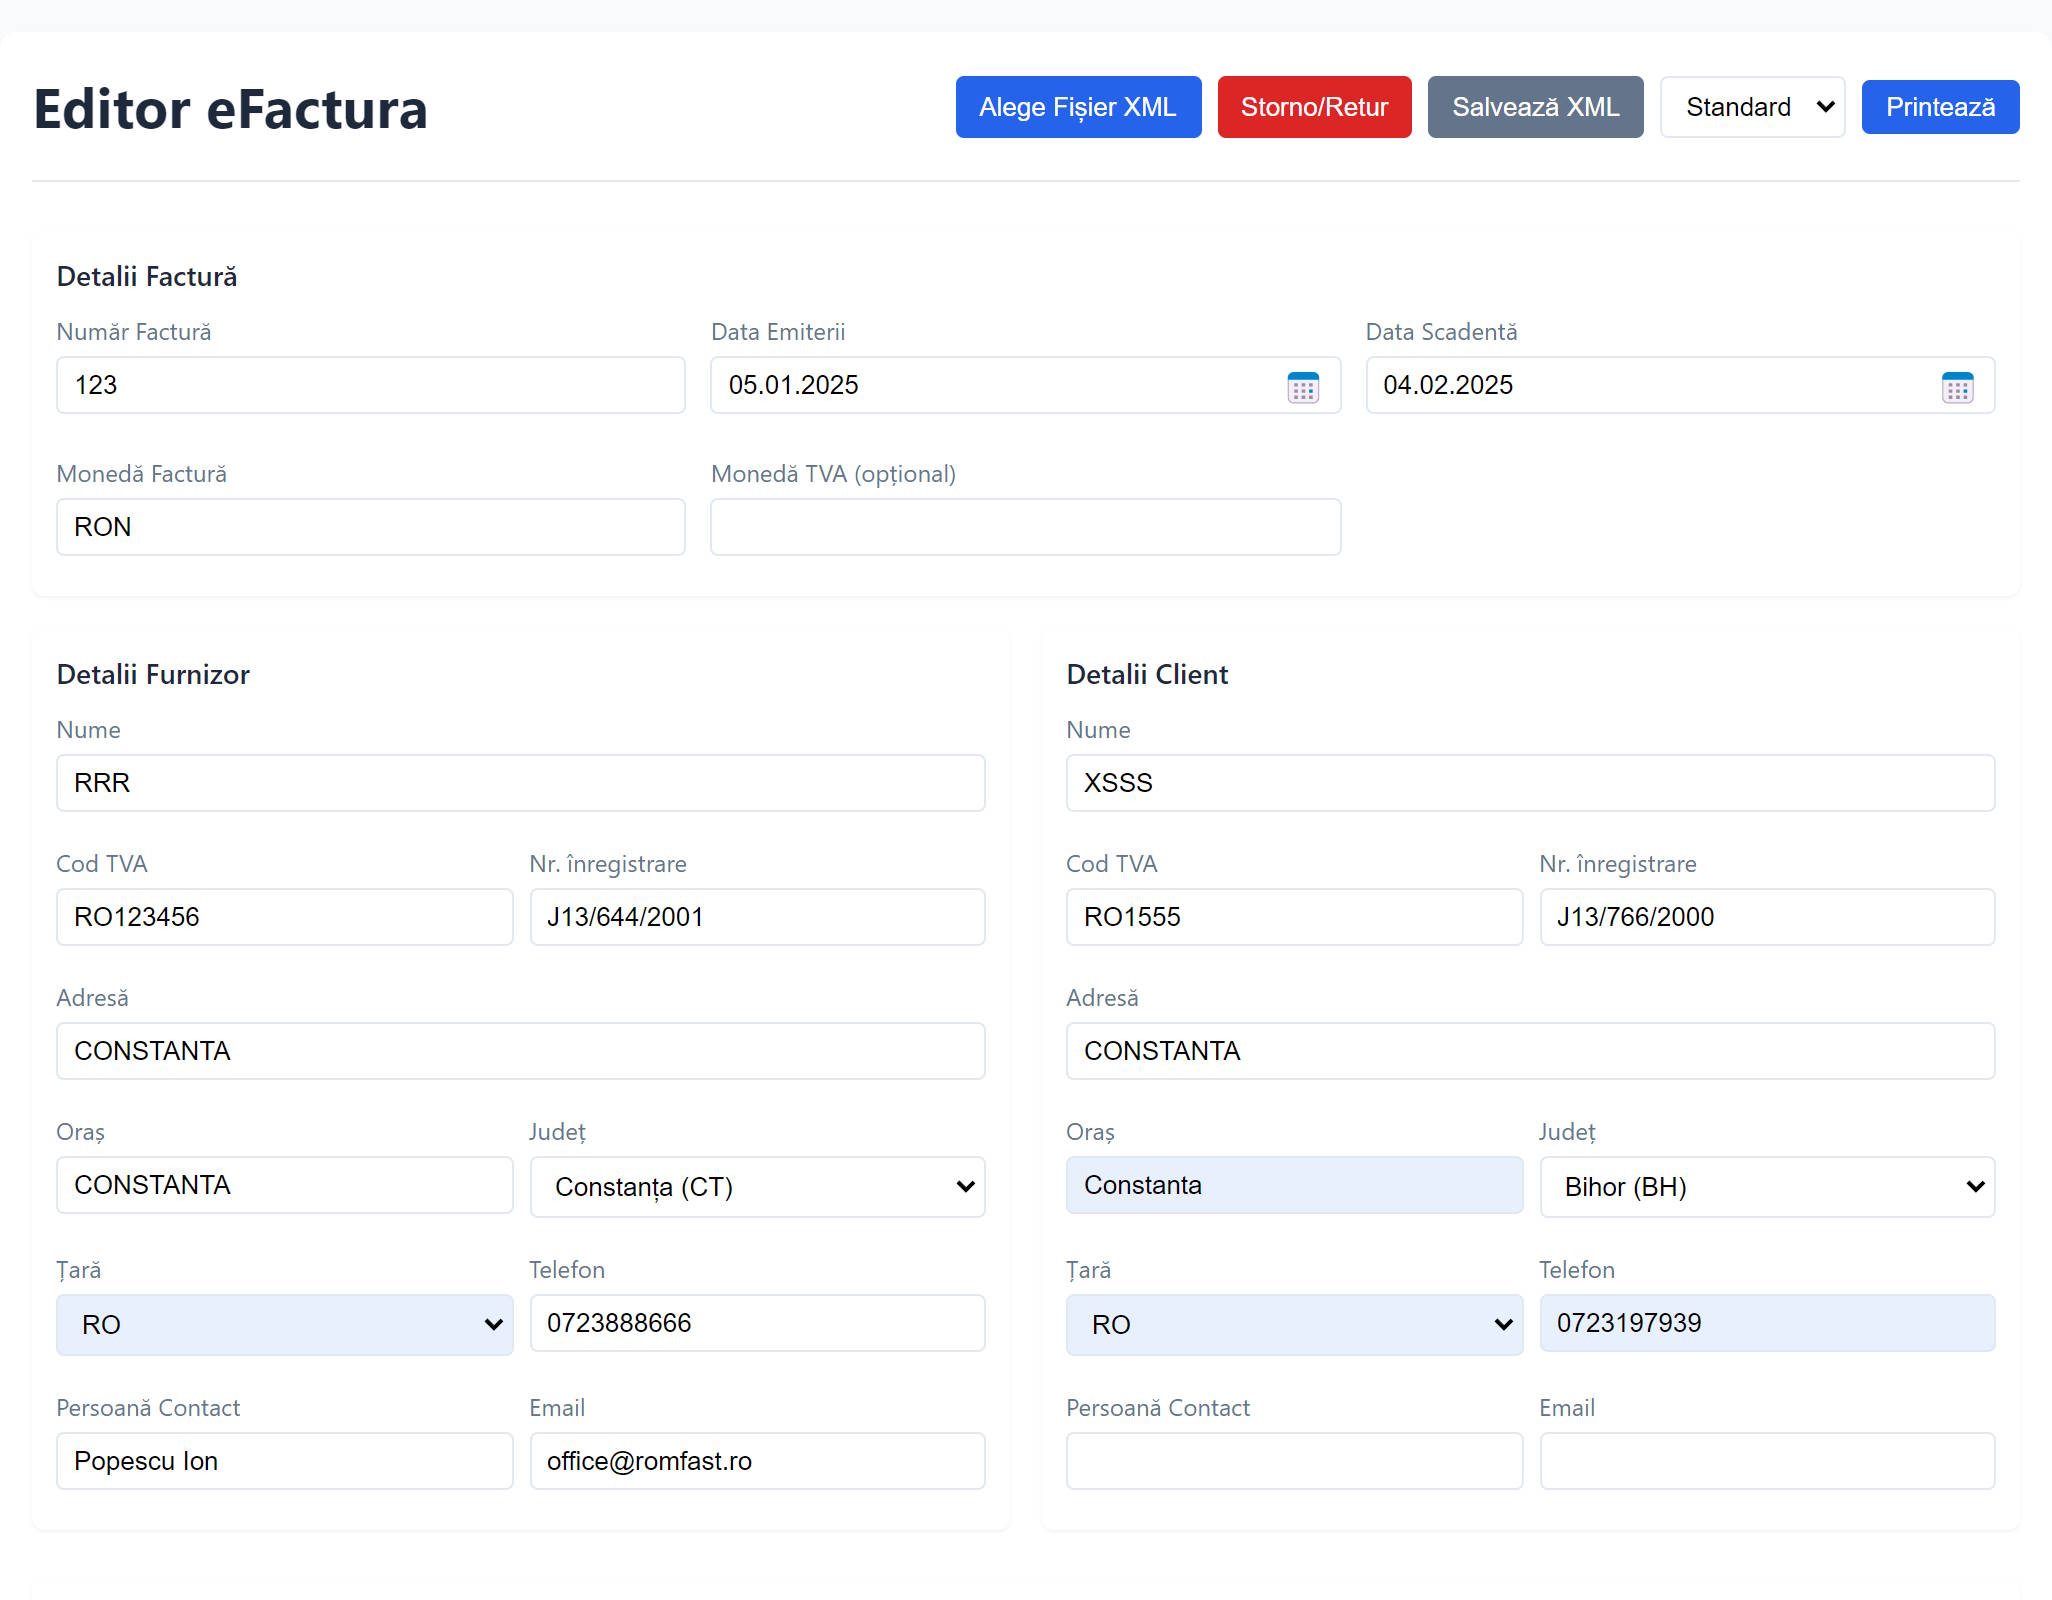Expand the client Județ Bihor (BH) dropdown
The width and height of the screenshot is (2052, 1600).
[x=1767, y=1187]
